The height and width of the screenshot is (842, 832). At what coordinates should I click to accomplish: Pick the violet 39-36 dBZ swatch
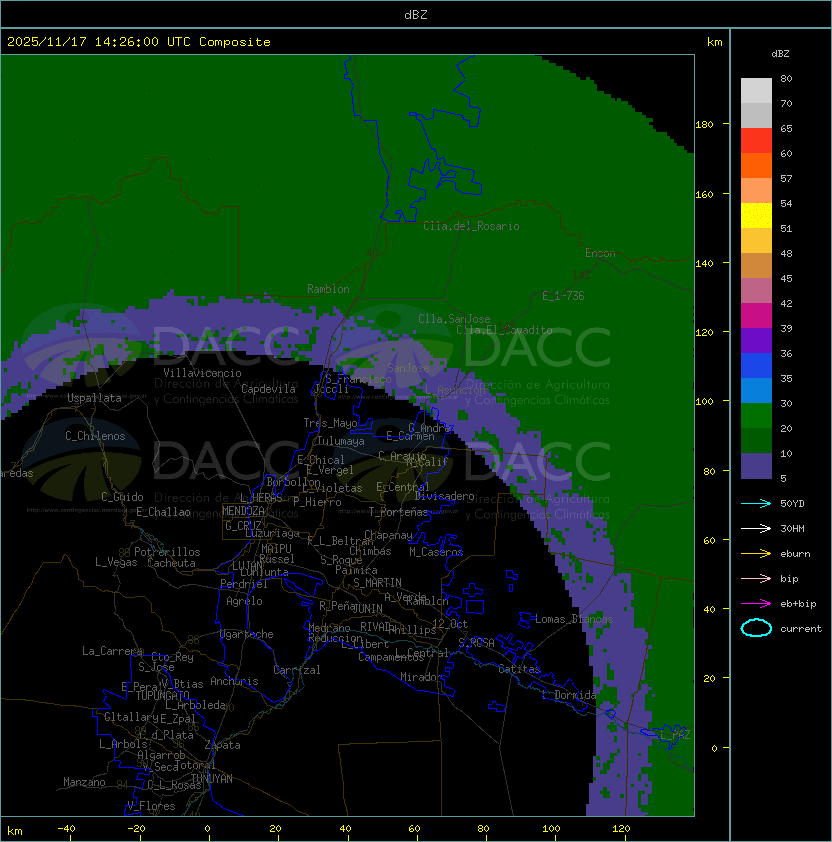[x=756, y=340]
